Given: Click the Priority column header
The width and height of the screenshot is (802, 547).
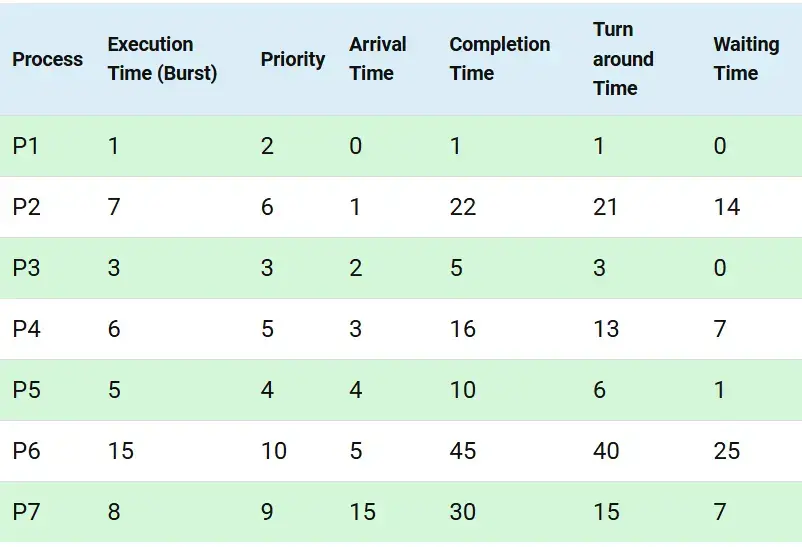Looking at the screenshot, I should coord(293,59).
